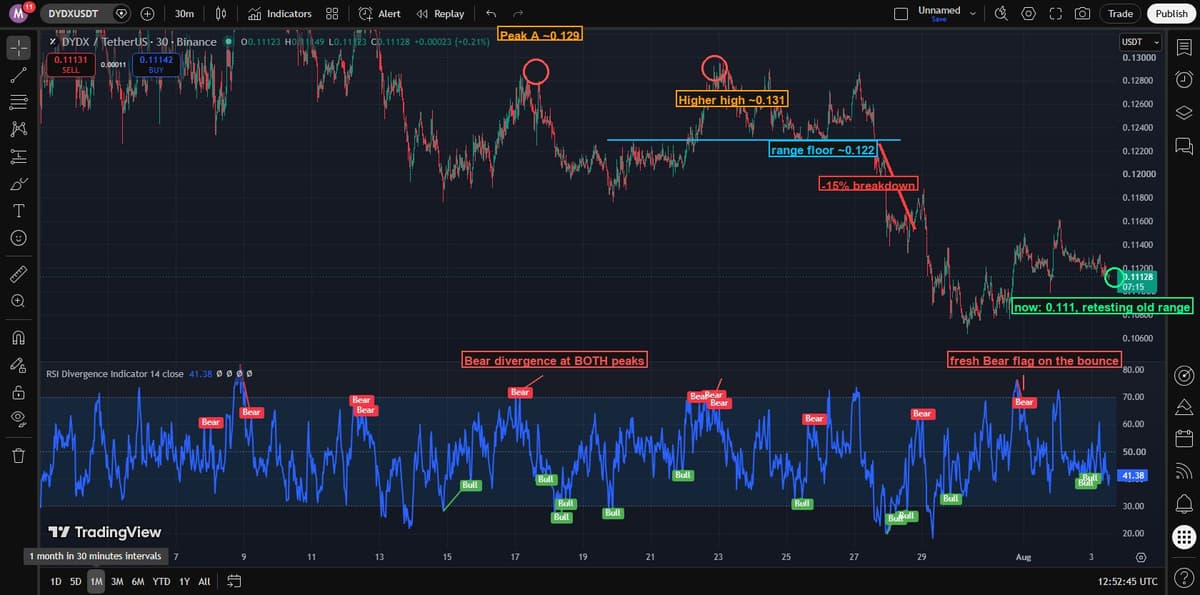Open the 30m interval dropdown
This screenshot has height=595, width=1200.
[x=184, y=14]
